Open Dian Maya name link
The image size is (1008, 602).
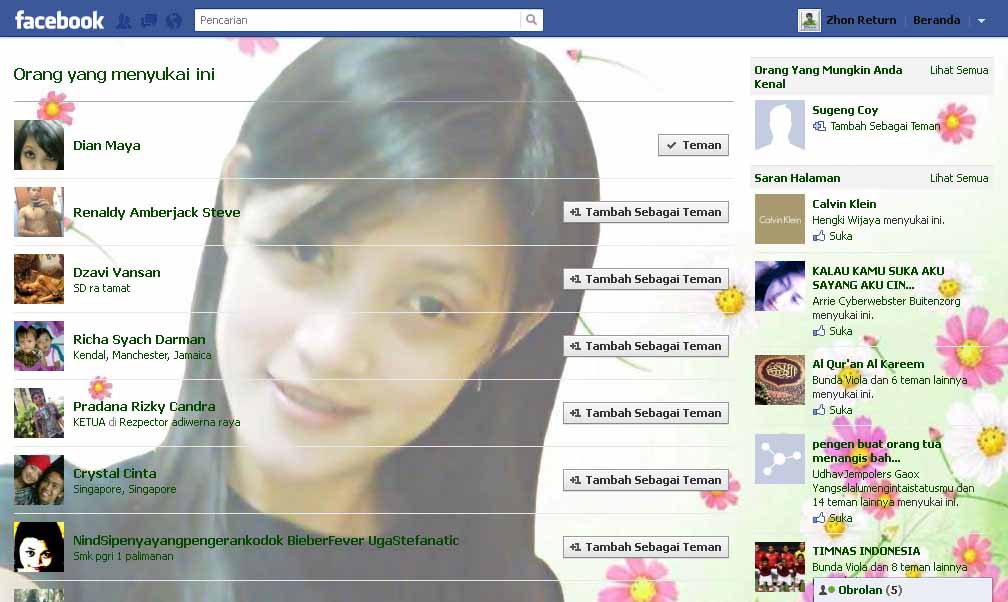coord(107,145)
